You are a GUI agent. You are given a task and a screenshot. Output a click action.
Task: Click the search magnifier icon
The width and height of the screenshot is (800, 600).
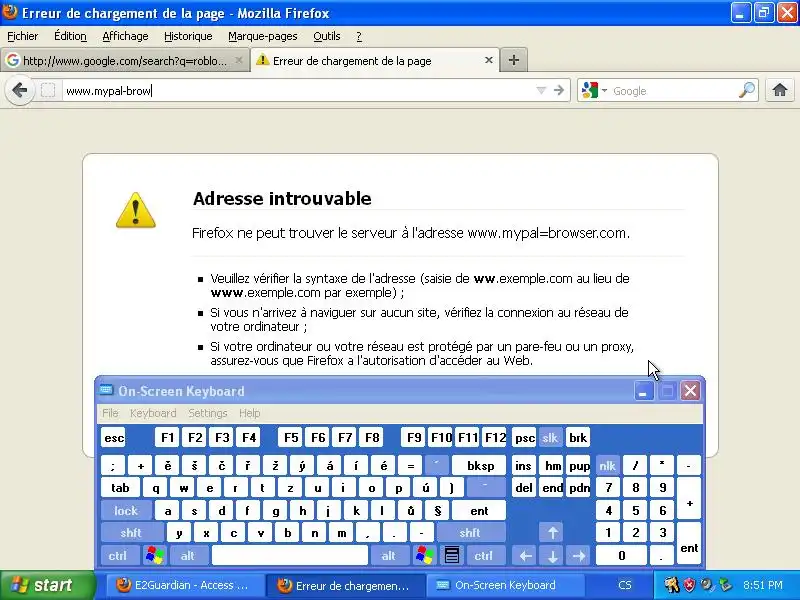747,90
